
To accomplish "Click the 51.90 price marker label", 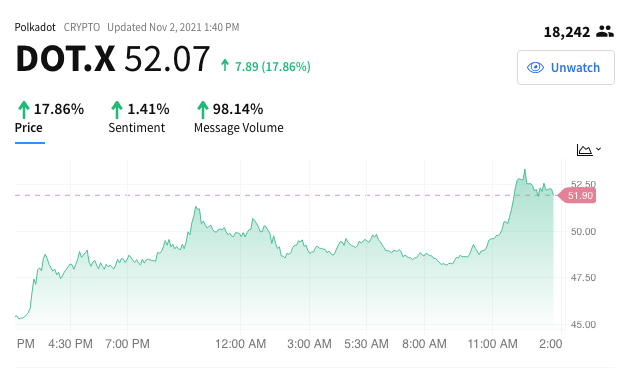I will pyautogui.click(x=578, y=195).
